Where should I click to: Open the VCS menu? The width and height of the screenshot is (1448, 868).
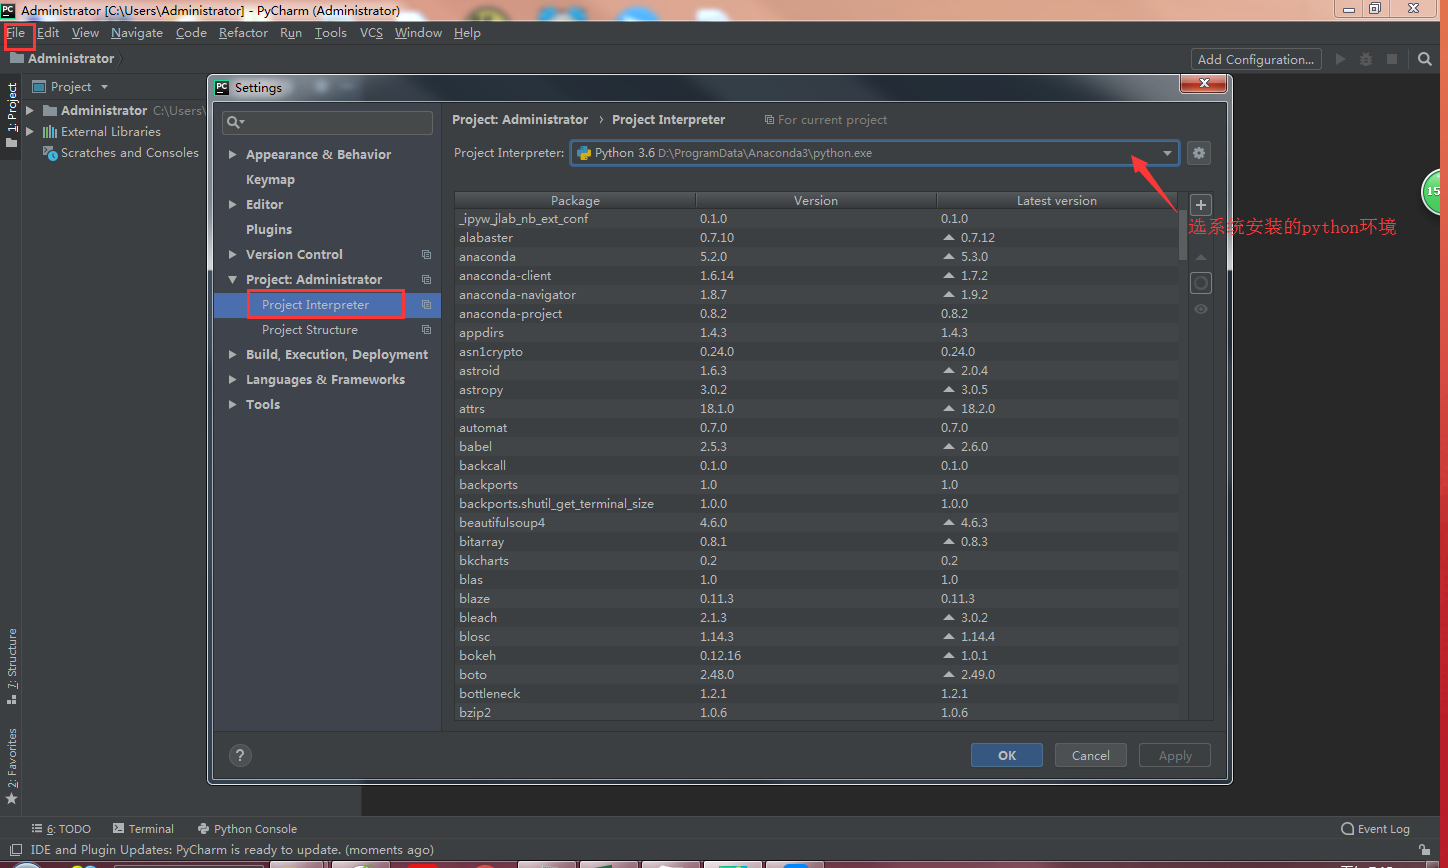371,33
